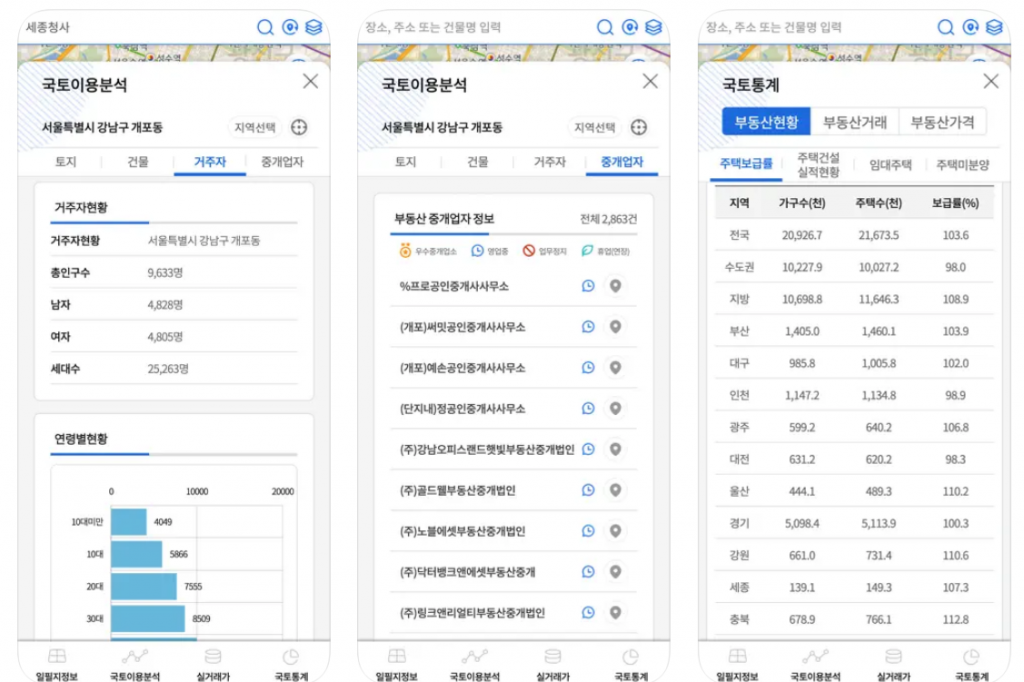Switch to 거주자 tab on the 중개업자 screen

550,161
